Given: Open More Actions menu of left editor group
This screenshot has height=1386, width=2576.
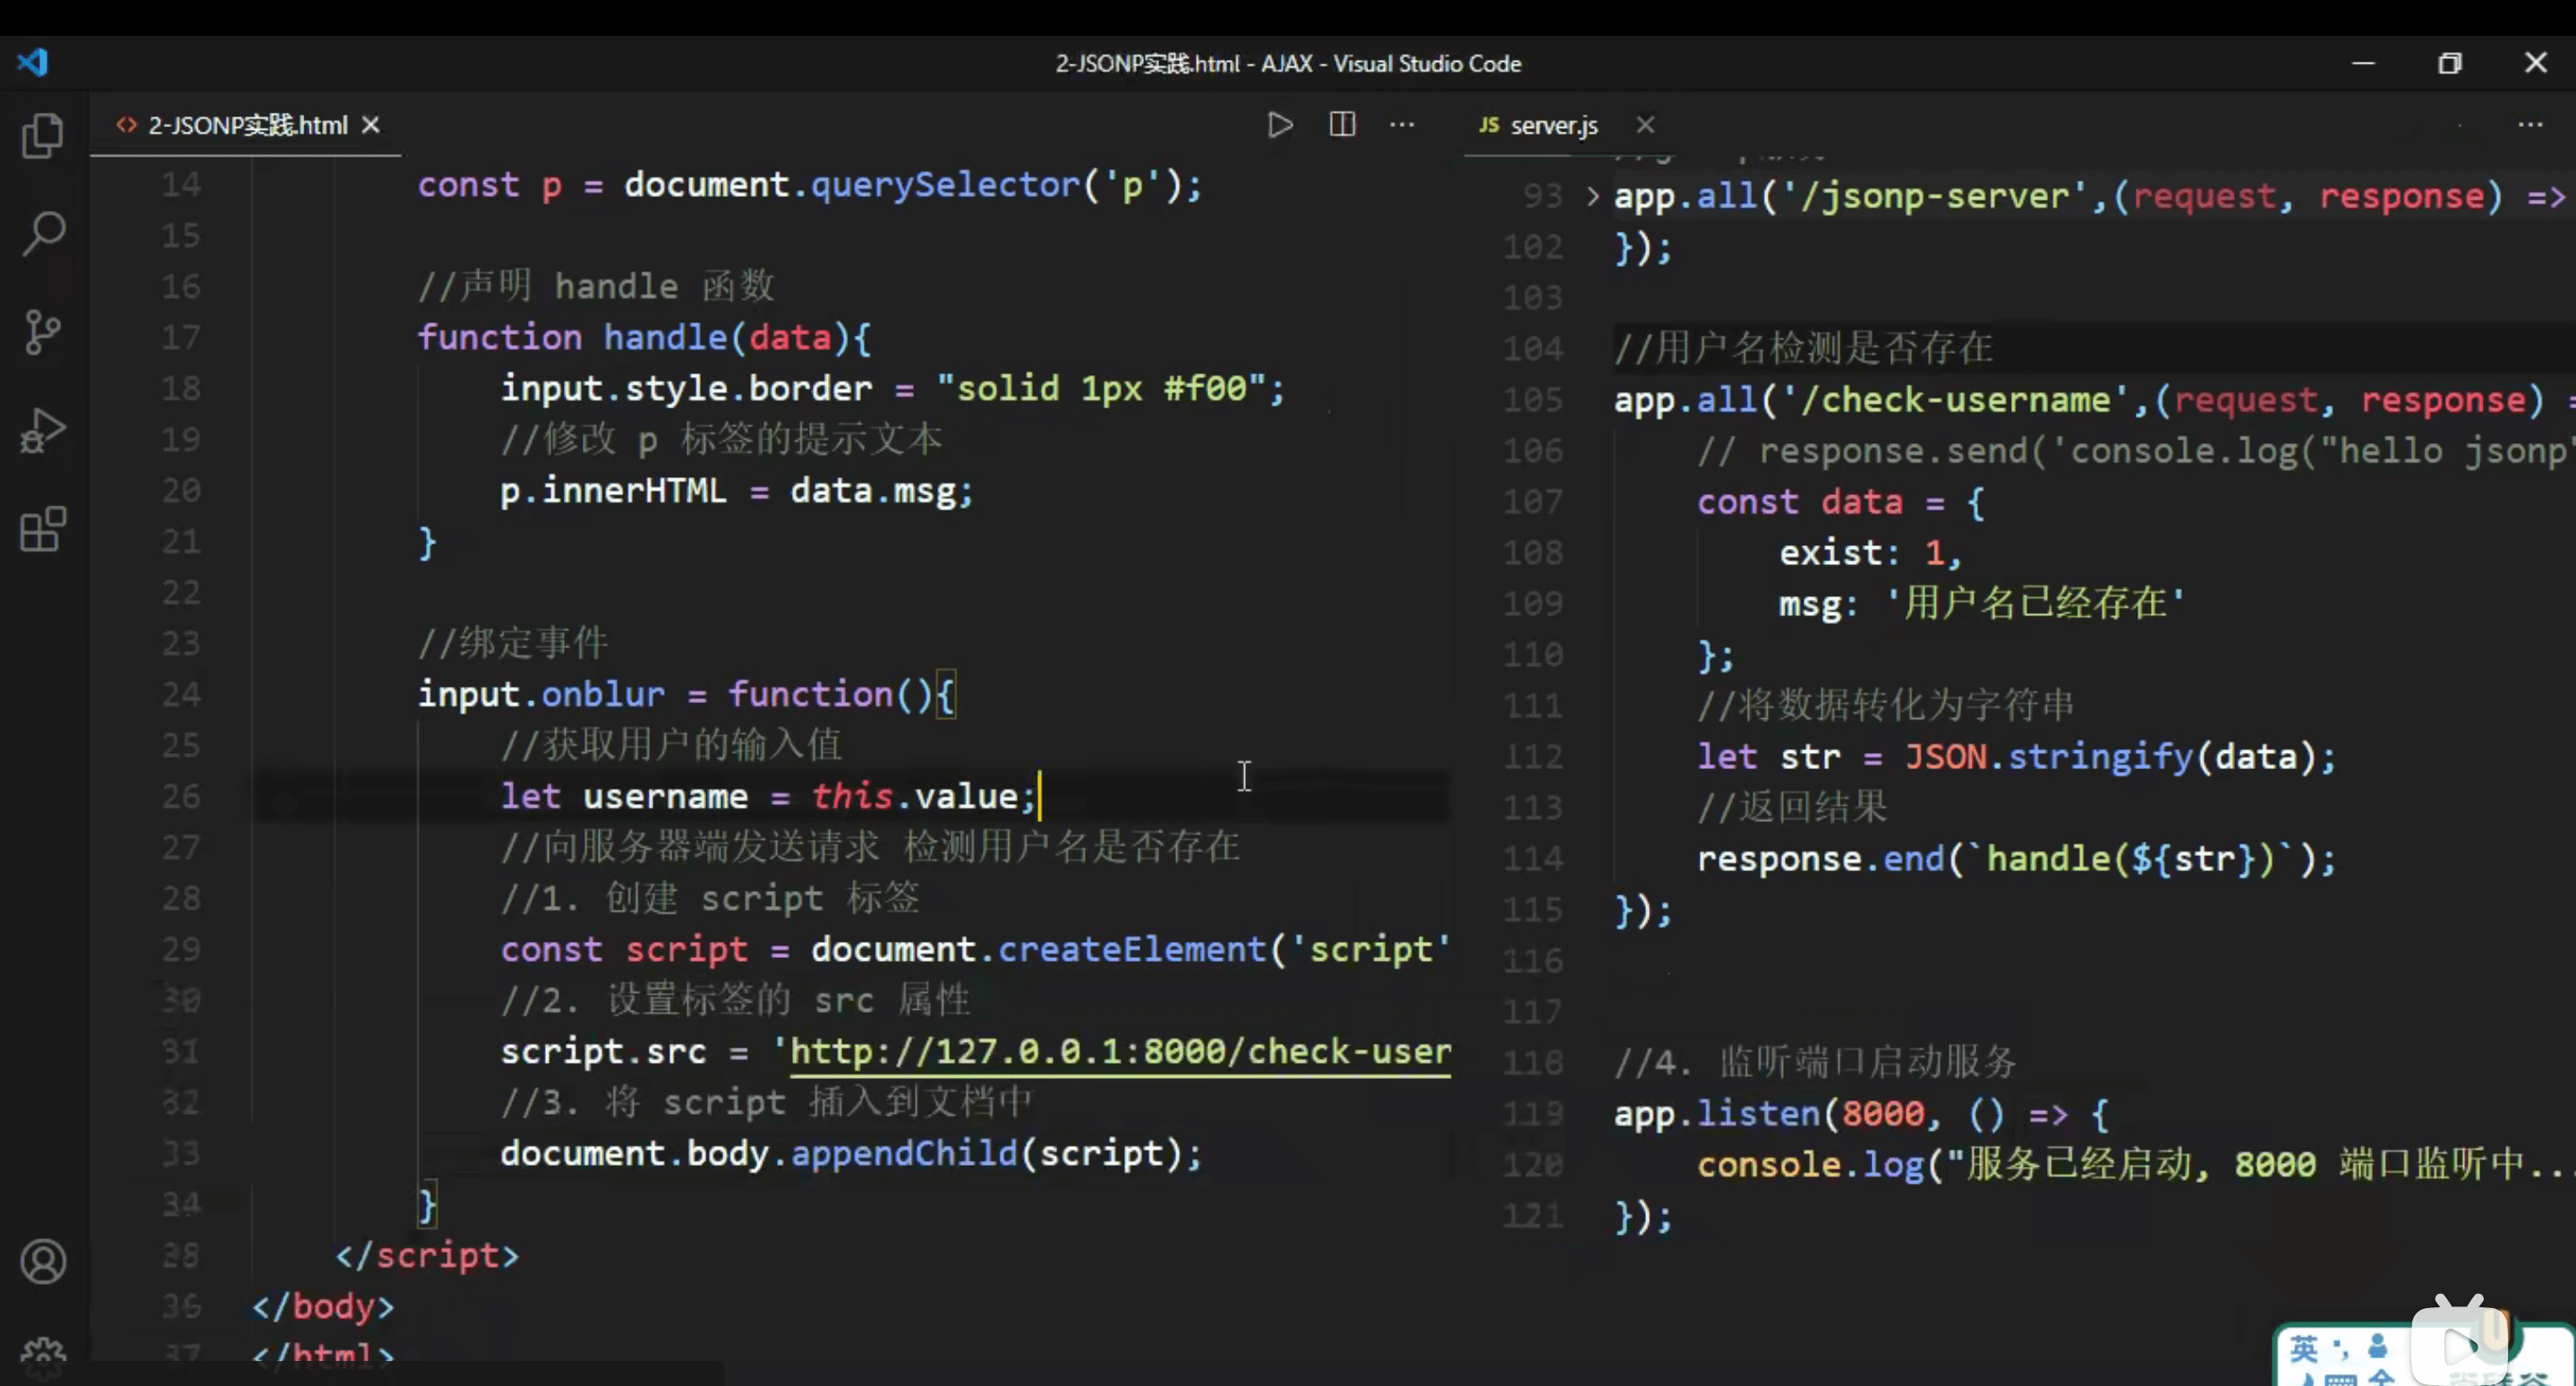Looking at the screenshot, I should (x=1402, y=125).
